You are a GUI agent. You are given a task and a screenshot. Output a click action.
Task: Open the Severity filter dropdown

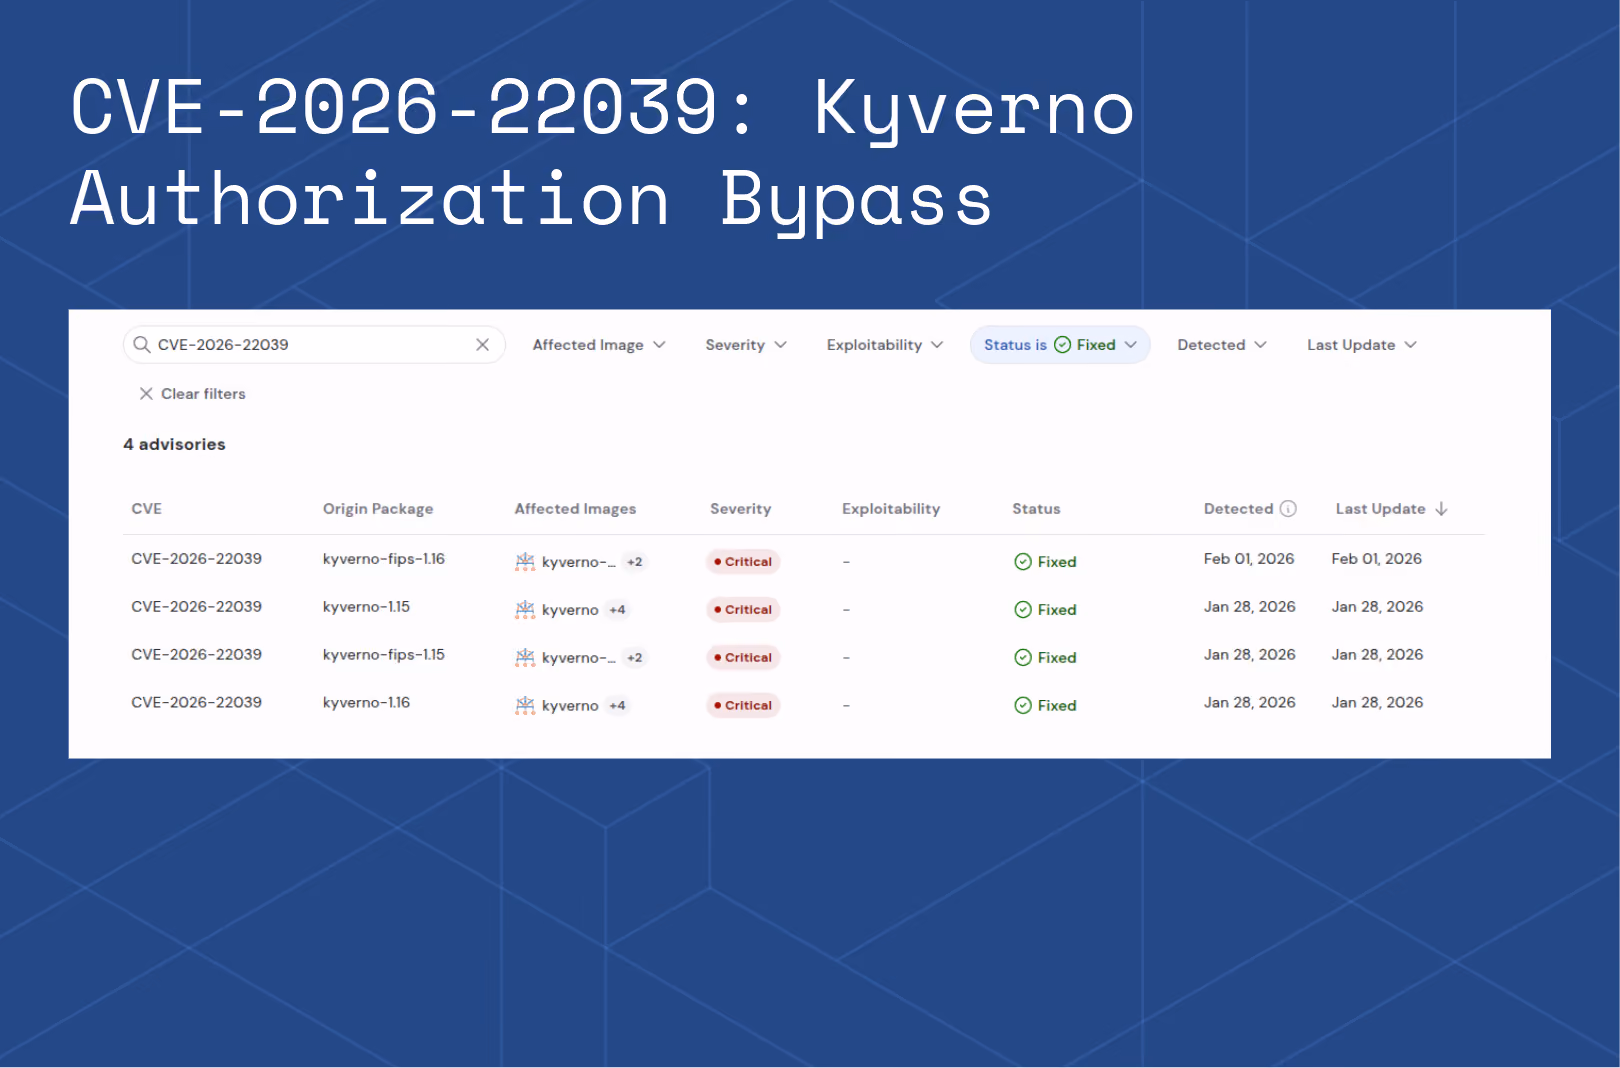pos(746,345)
